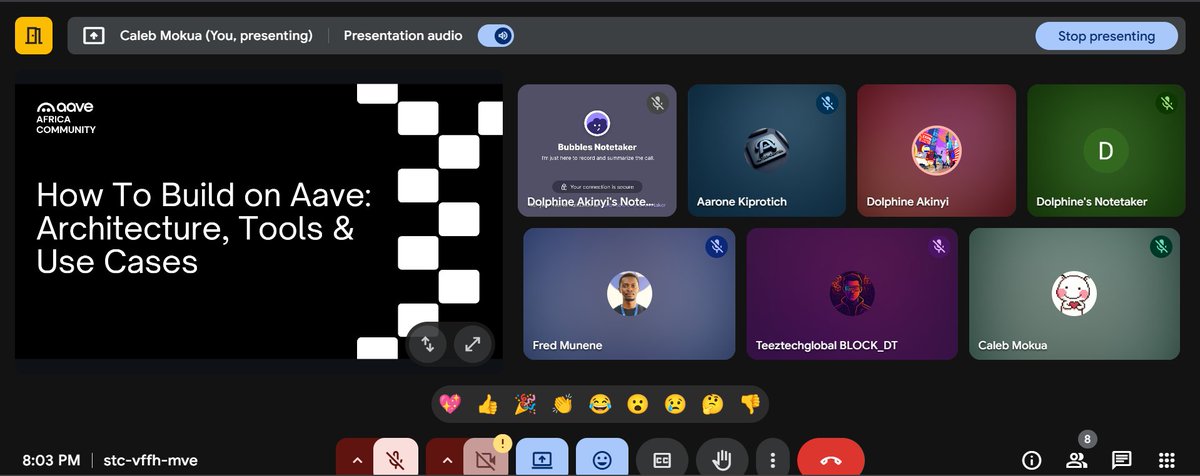Screen dimensions: 1200x476
Task: Swap presentation tile with the arrows icon
Action: click(x=427, y=344)
